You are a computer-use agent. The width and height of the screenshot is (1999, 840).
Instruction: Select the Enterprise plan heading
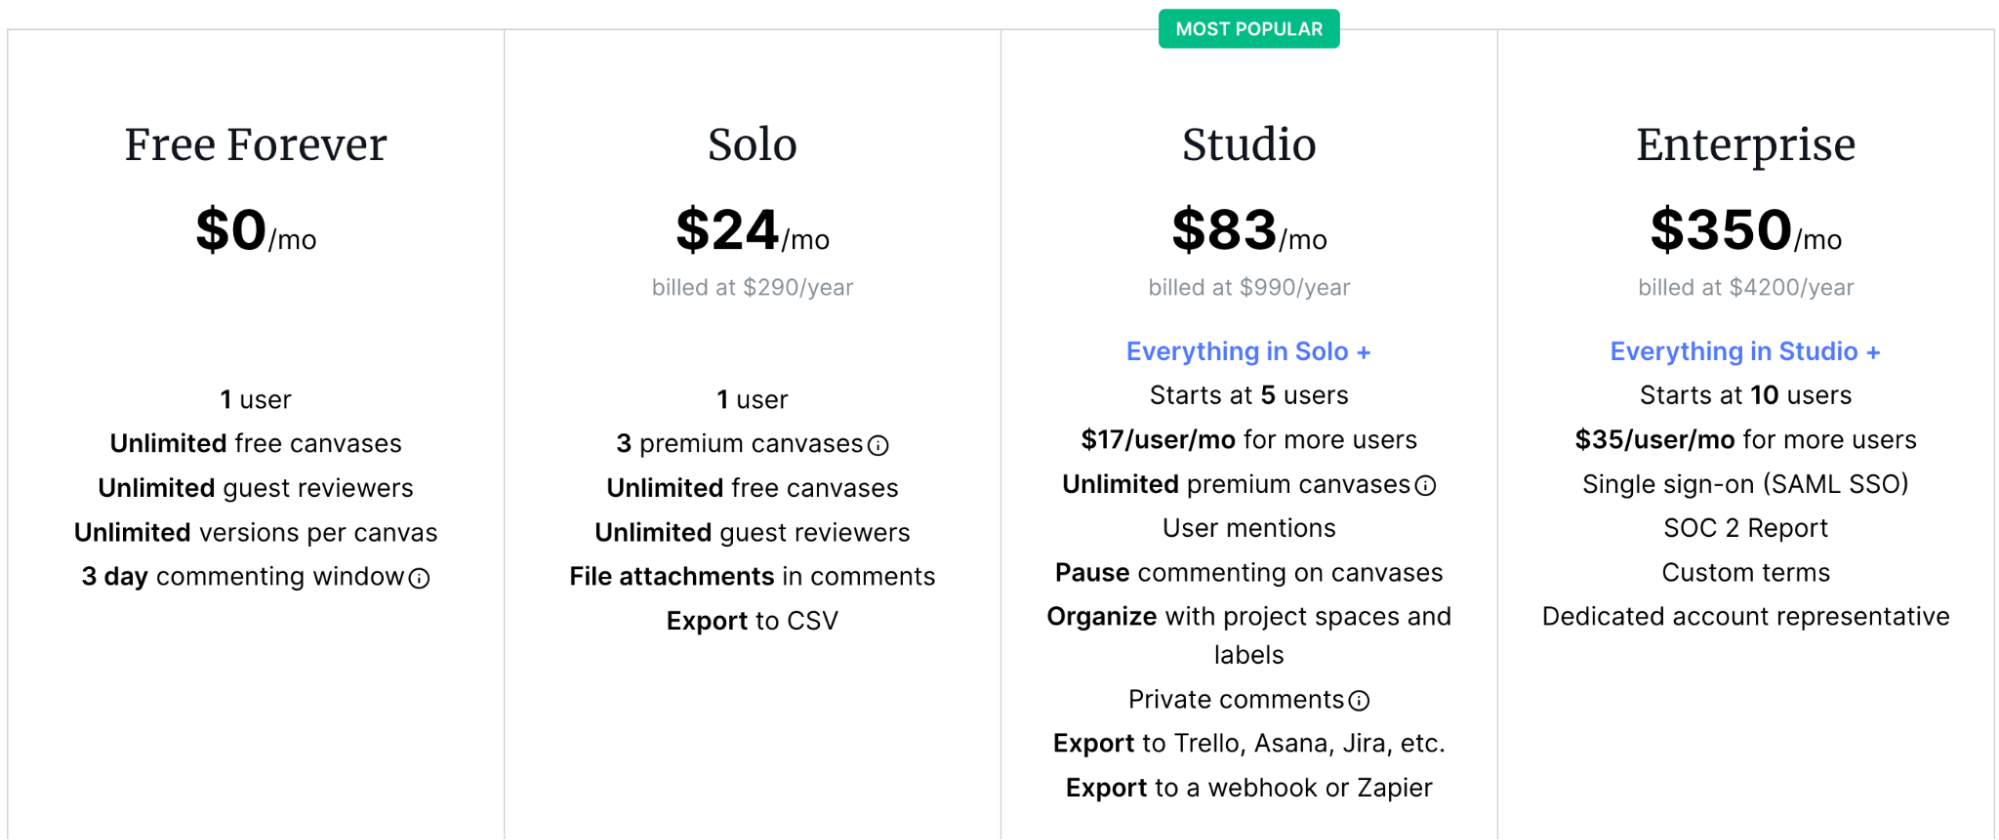click(1745, 145)
